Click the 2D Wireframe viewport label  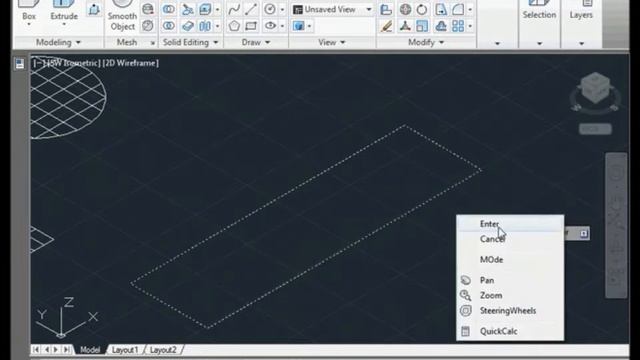pyautogui.click(x=131, y=63)
